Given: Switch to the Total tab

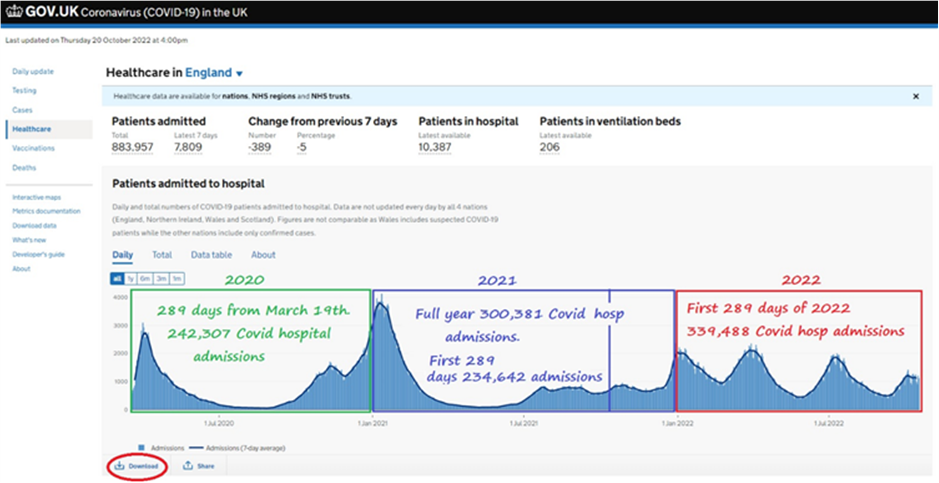Looking at the screenshot, I should click(161, 255).
